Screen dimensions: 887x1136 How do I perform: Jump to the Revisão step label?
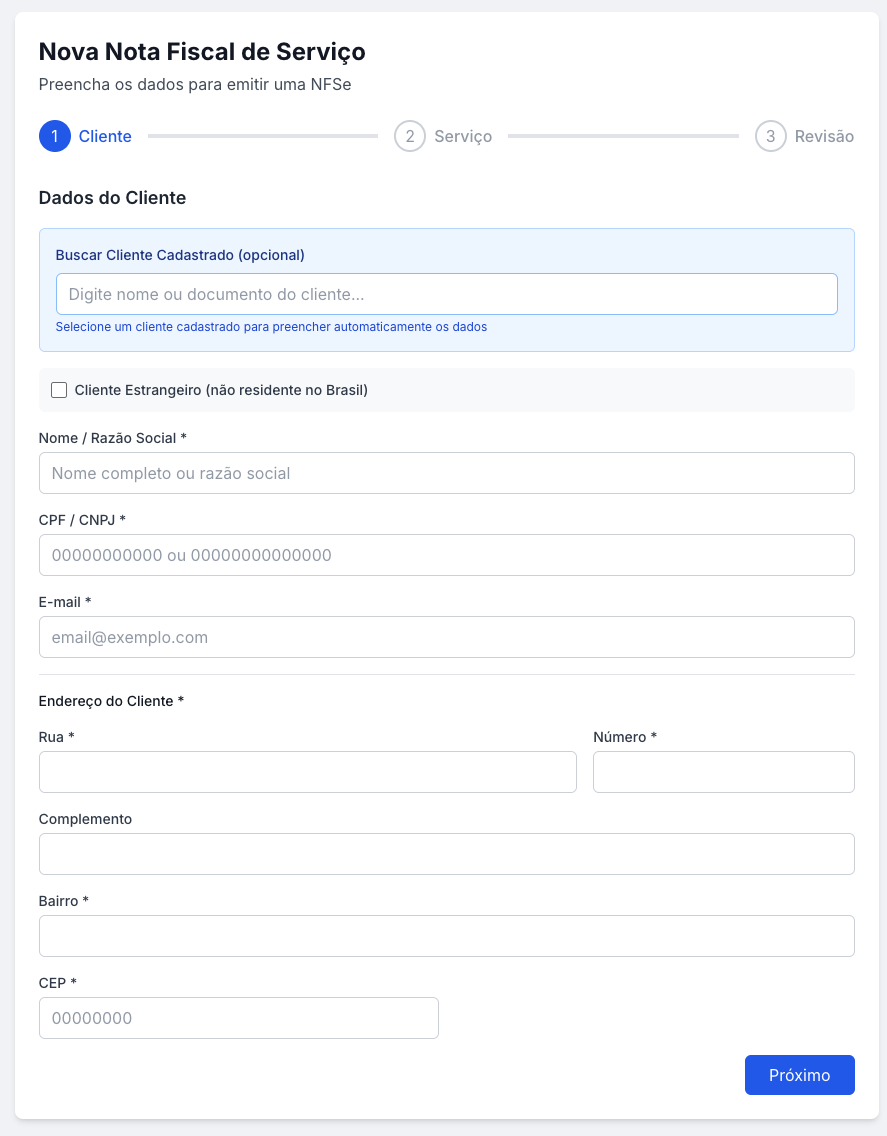tap(824, 136)
